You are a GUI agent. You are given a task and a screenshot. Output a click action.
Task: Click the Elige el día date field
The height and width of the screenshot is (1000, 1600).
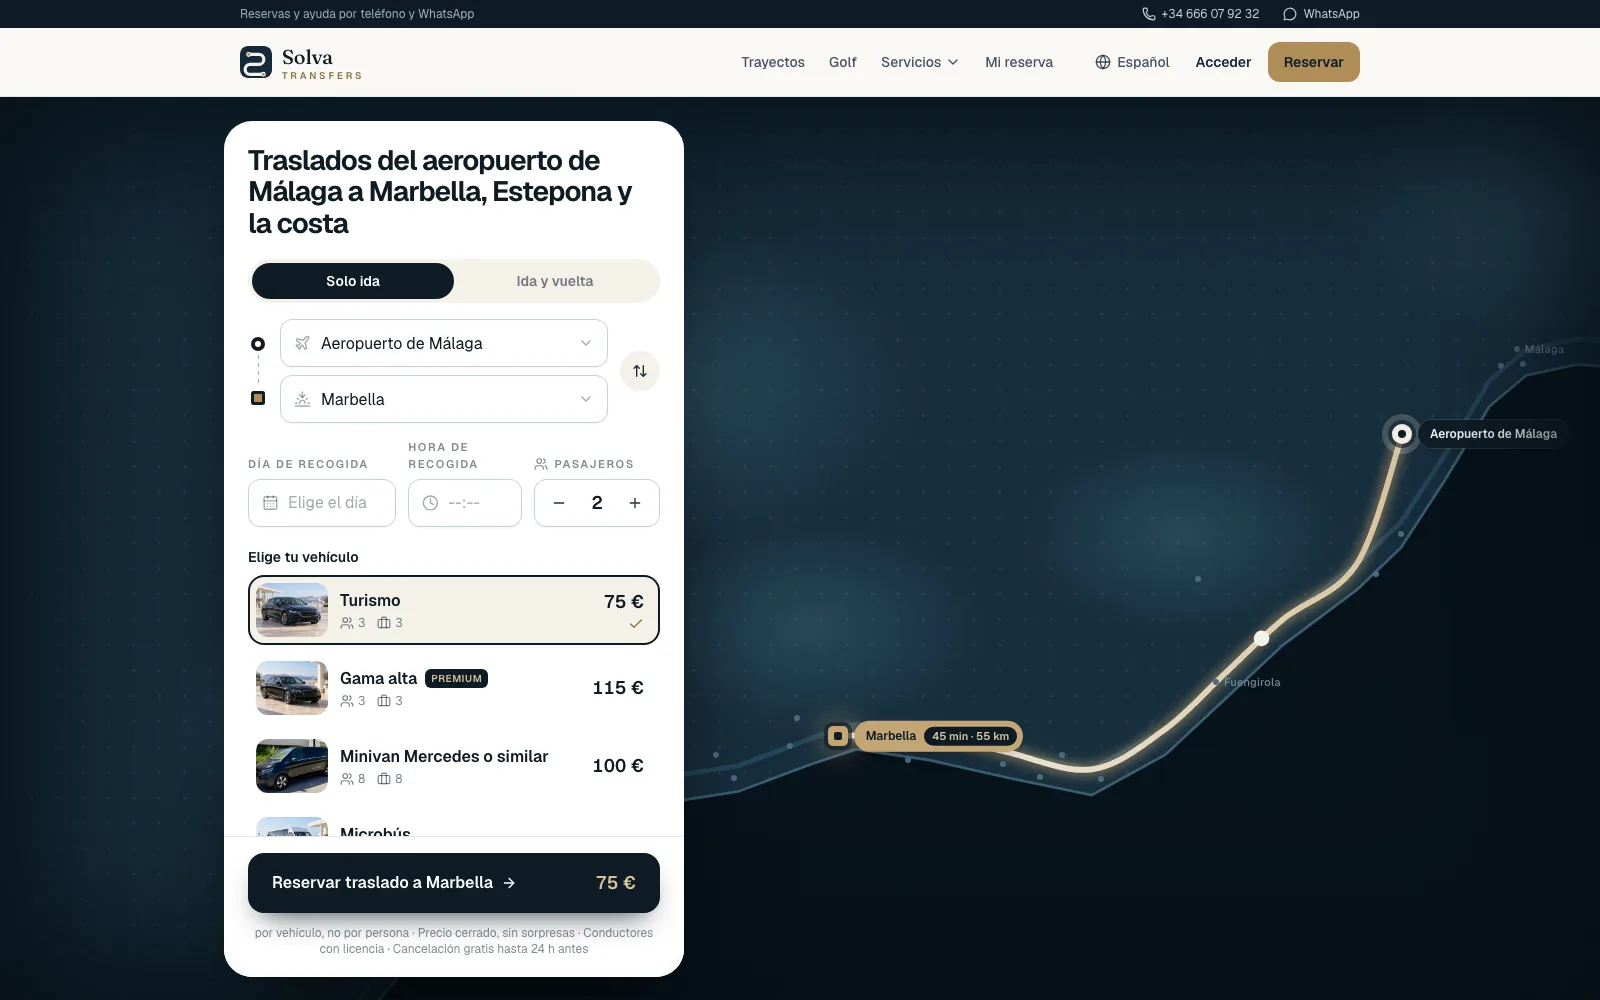322,503
